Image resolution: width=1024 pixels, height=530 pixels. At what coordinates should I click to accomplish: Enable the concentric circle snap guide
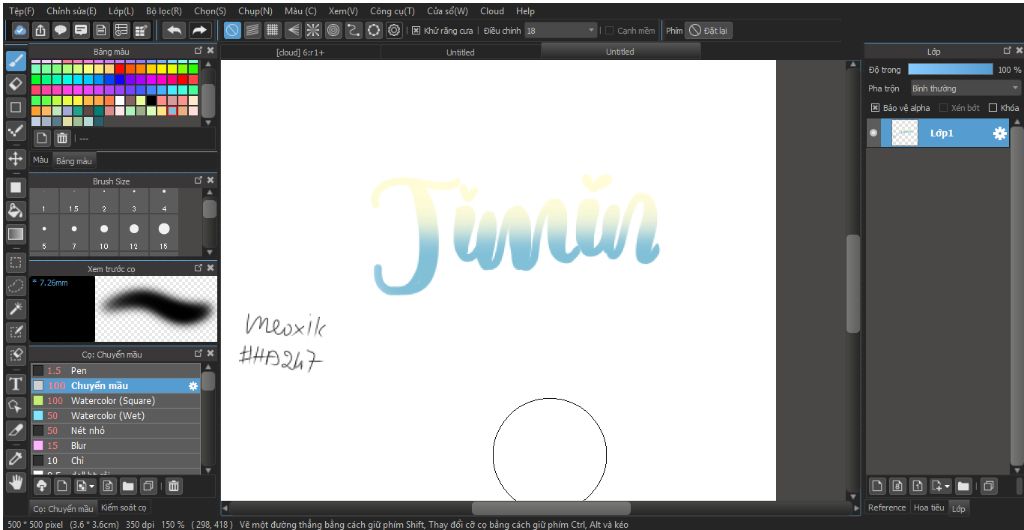click(333, 30)
